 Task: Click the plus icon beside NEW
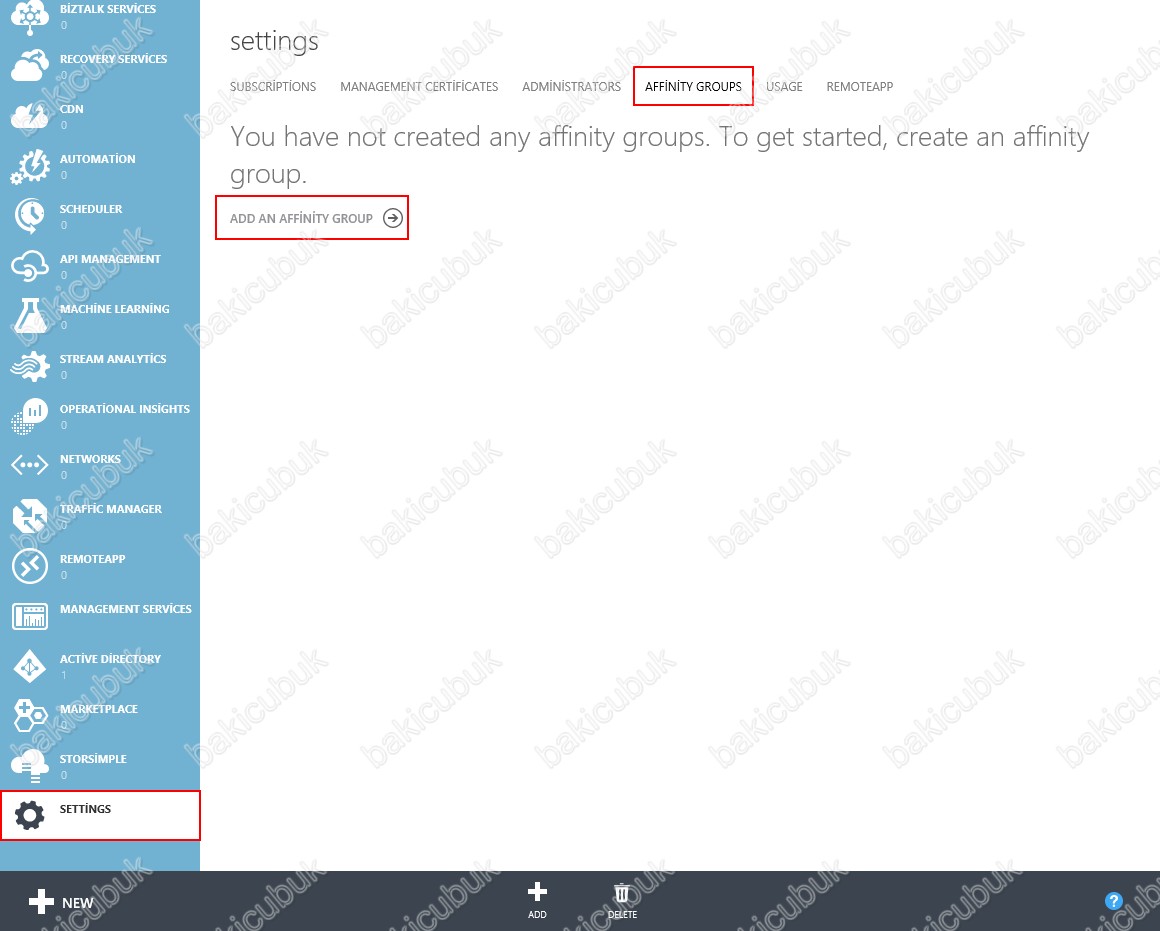point(41,902)
